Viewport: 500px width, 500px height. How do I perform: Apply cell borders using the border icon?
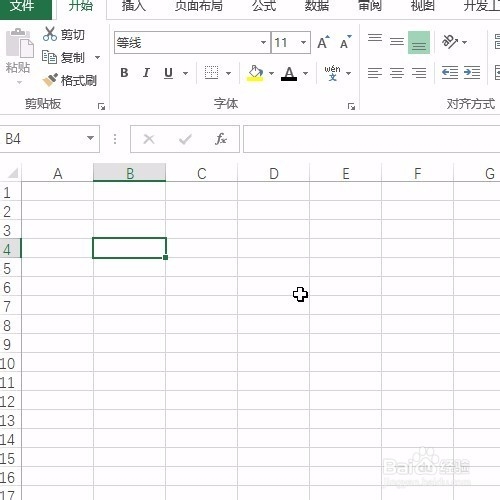coord(211,73)
